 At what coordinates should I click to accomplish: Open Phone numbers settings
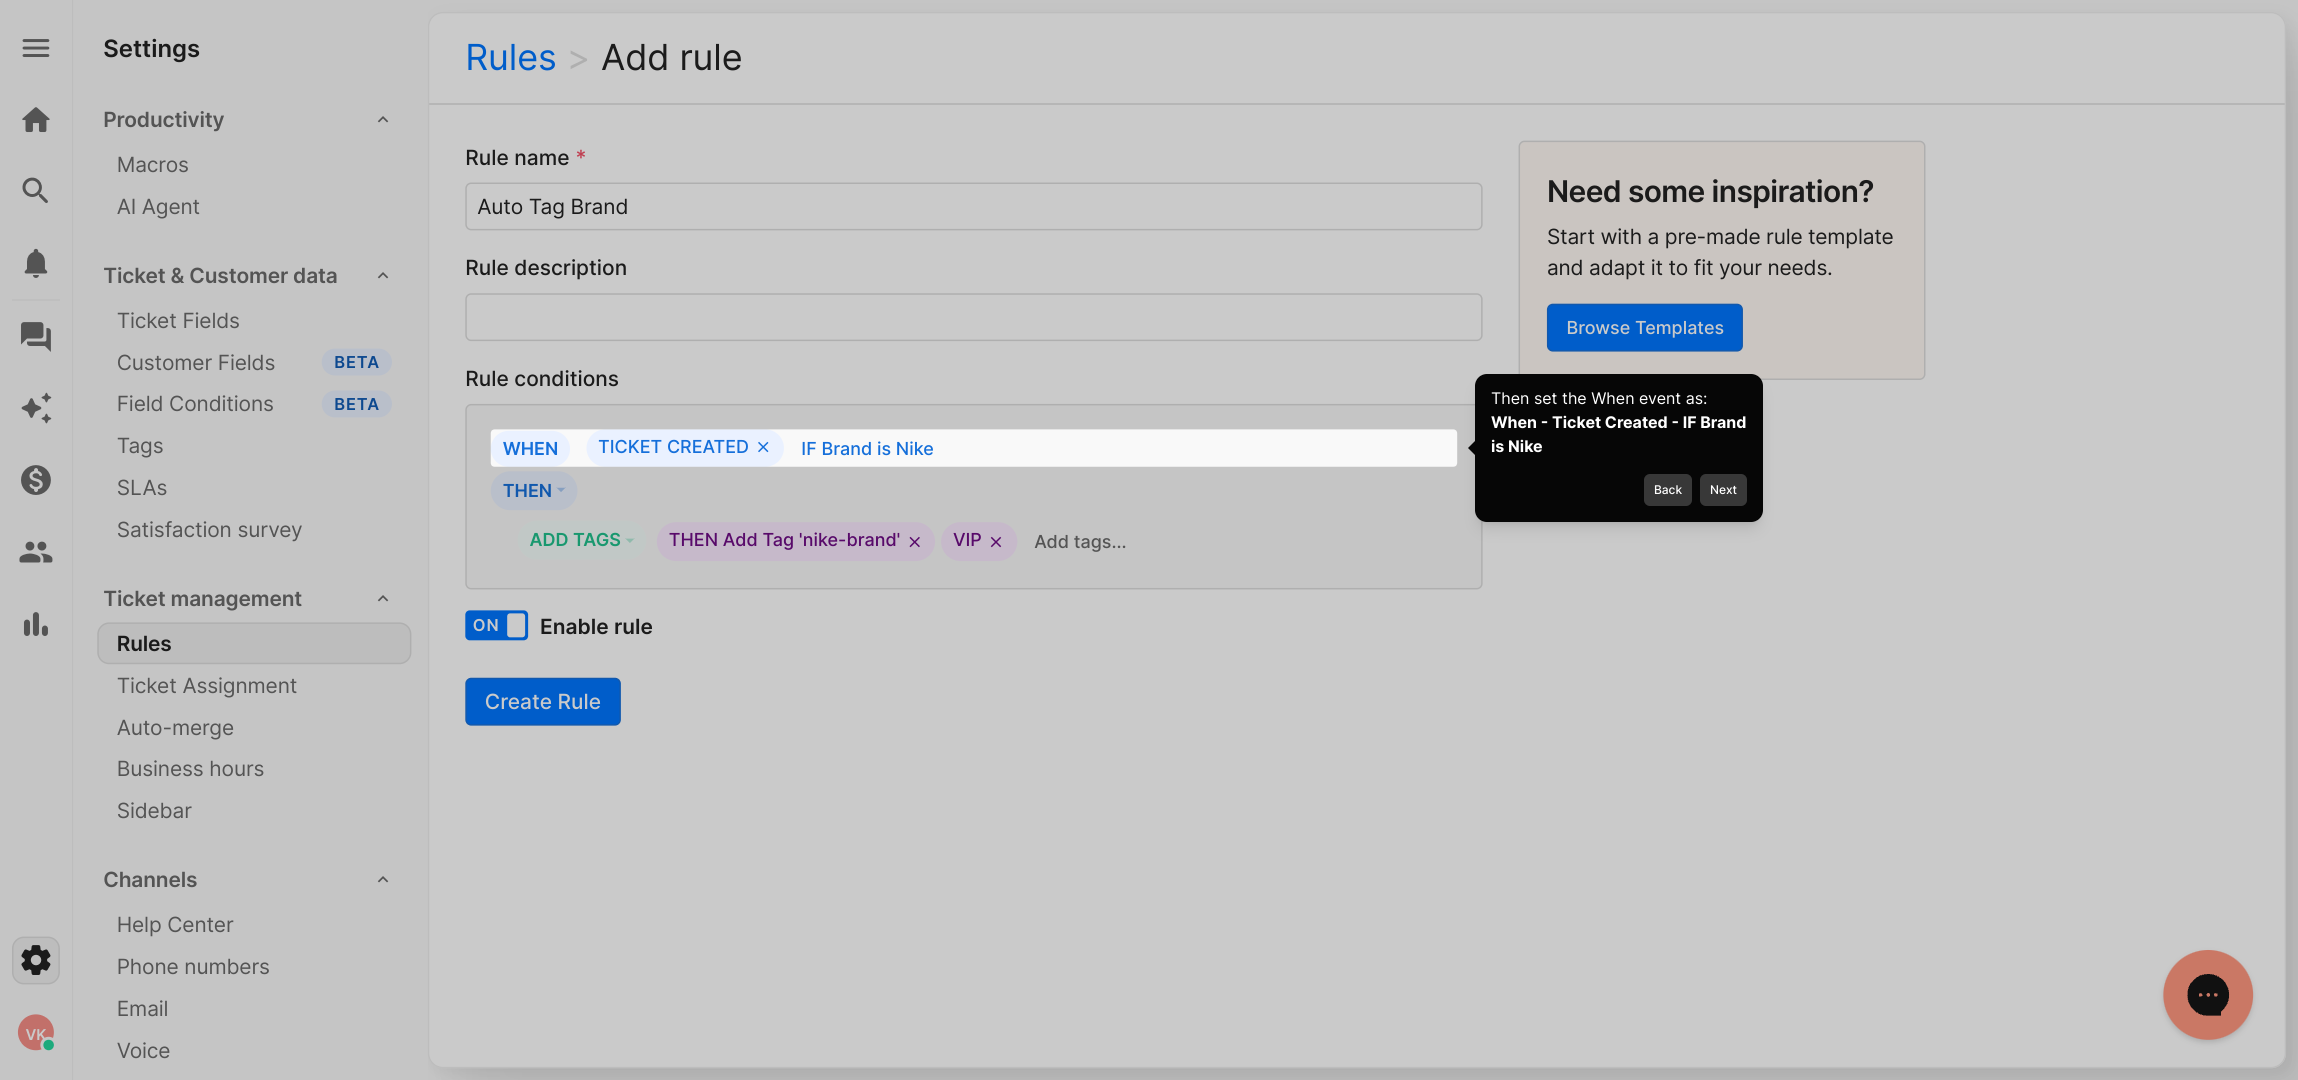tap(193, 967)
